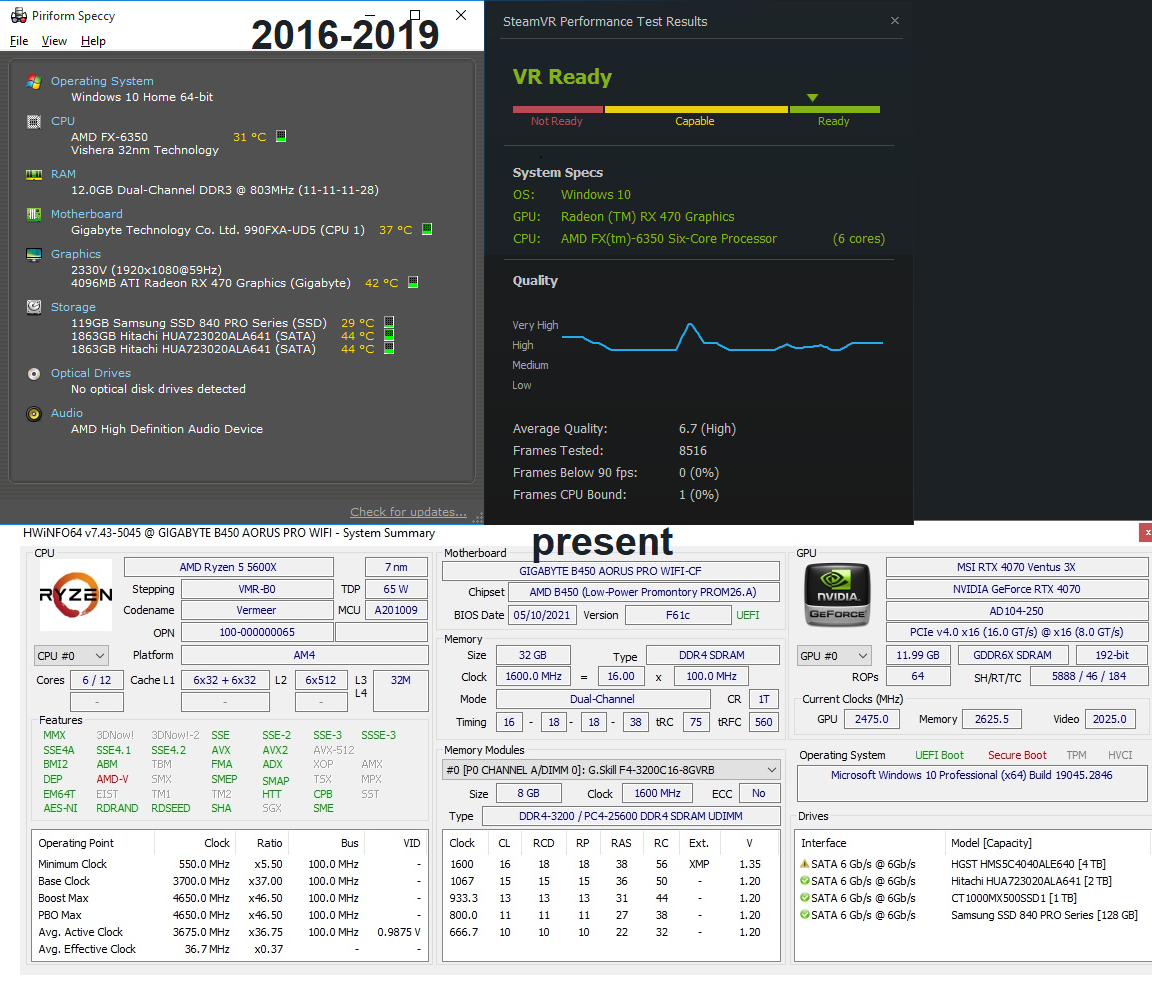The height and width of the screenshot is (996, 1152).
Task: Open the Optical Drives section link
Action: click(x=90, y=373)
